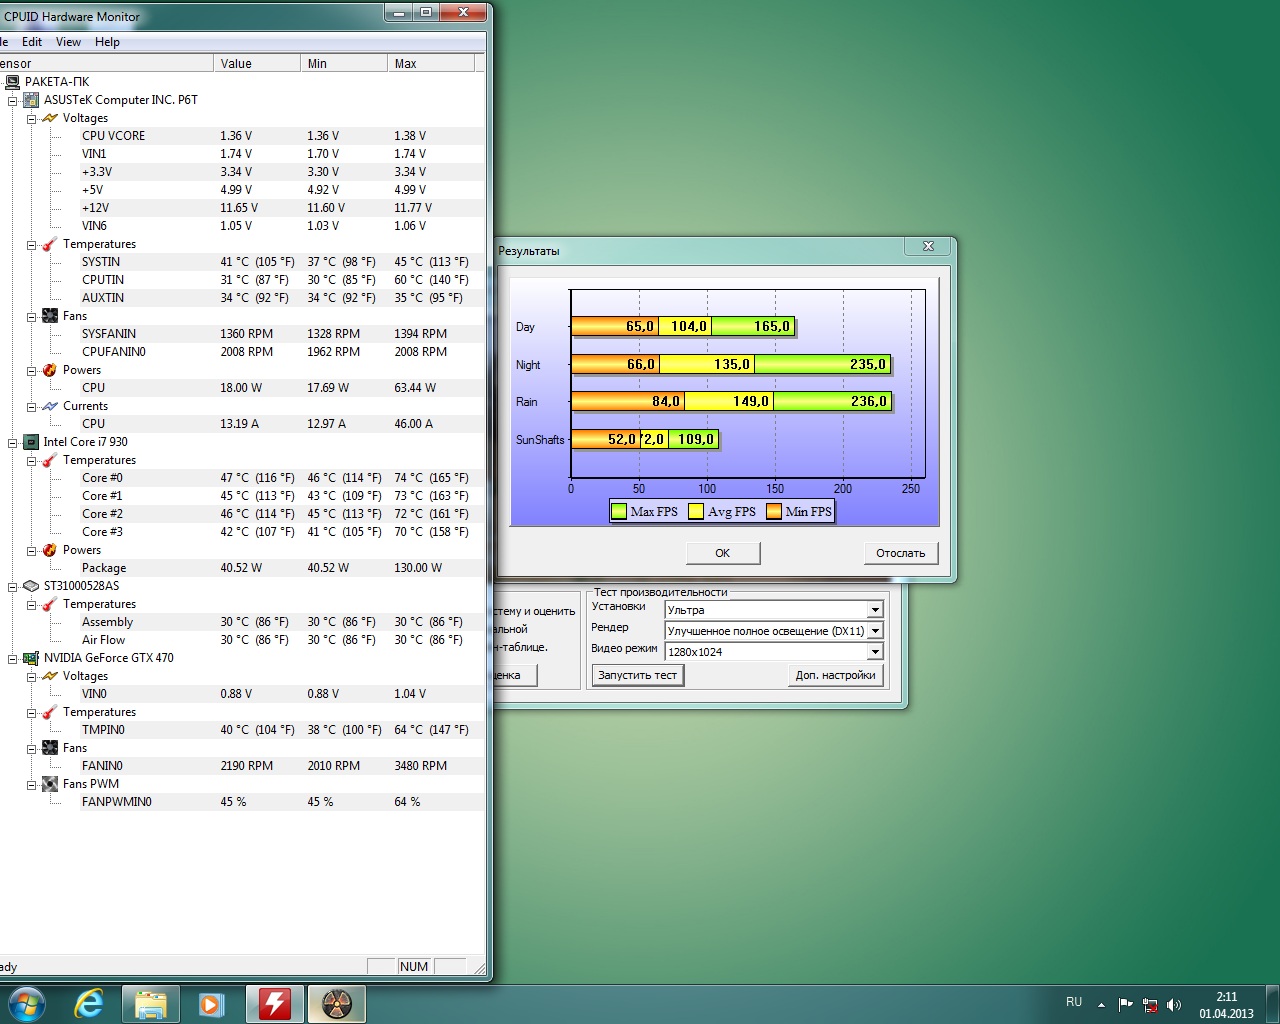Image resolution: width=1280 pixels, height=1024 pixels.
Task: Click the motherboard Voltages lightning icon
Action: click(50, 118)
